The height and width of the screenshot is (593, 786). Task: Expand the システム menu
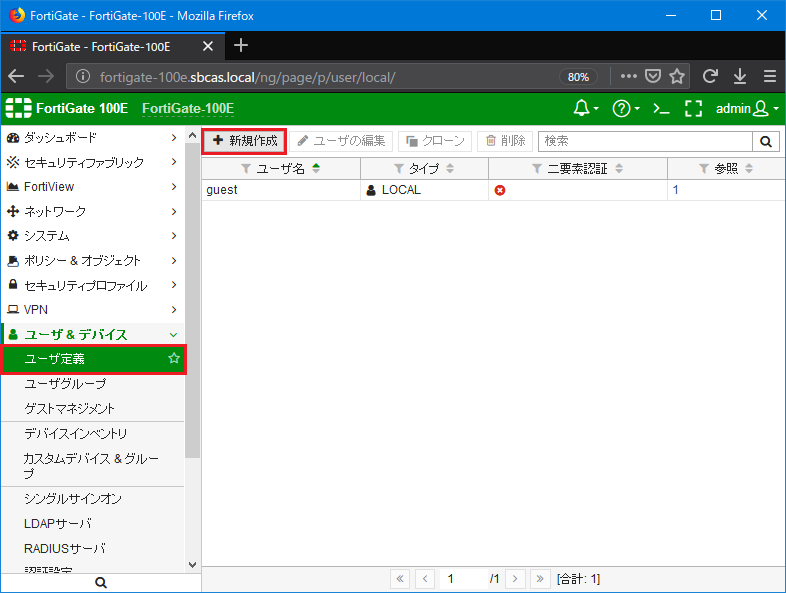click(x=92, y=236)
